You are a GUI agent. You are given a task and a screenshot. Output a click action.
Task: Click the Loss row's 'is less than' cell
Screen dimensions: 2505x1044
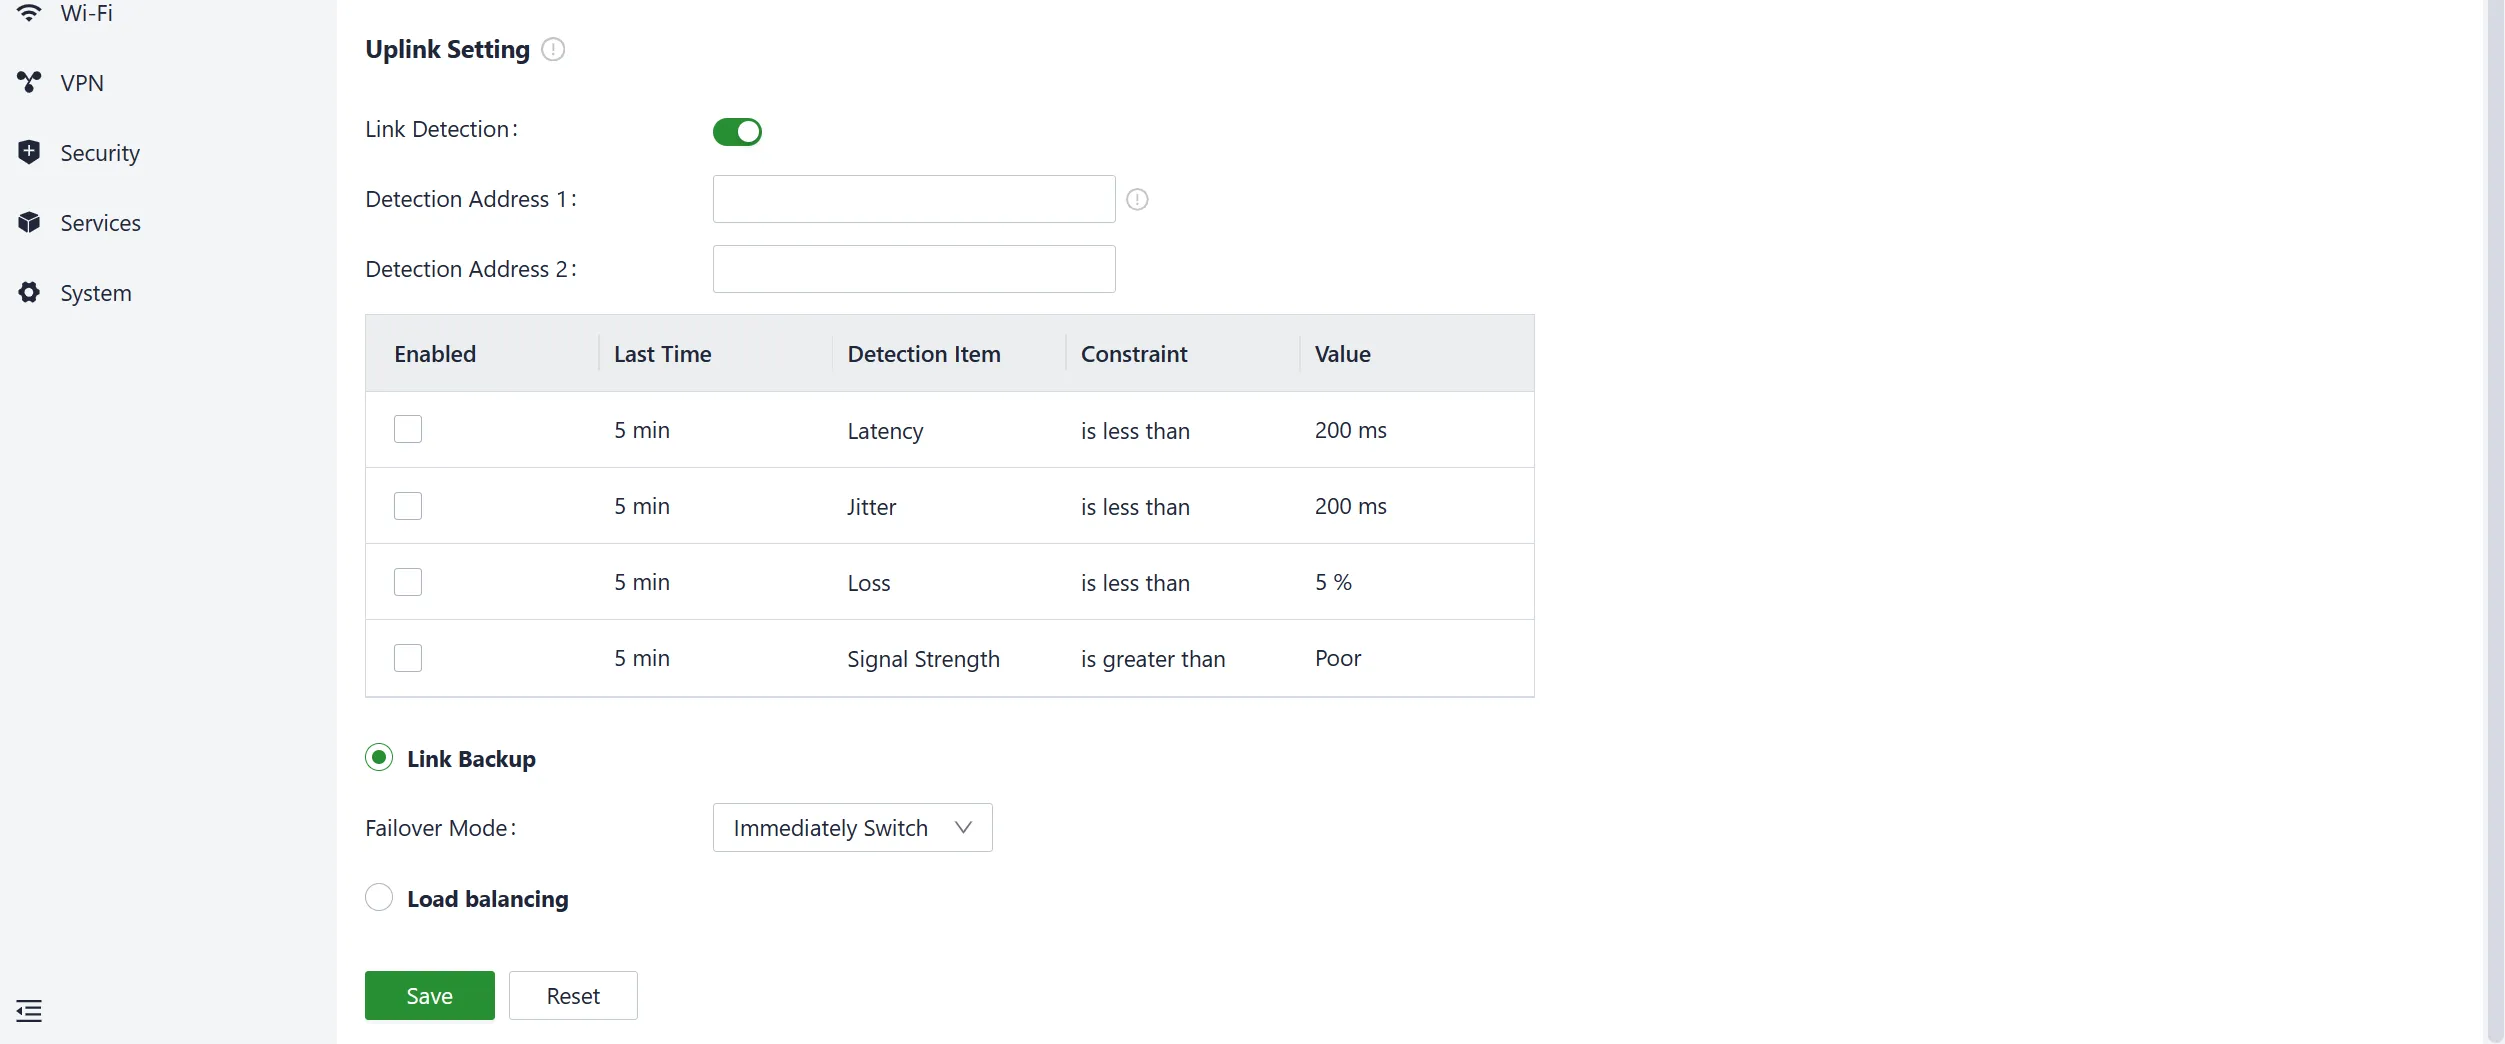point(1135,583)
